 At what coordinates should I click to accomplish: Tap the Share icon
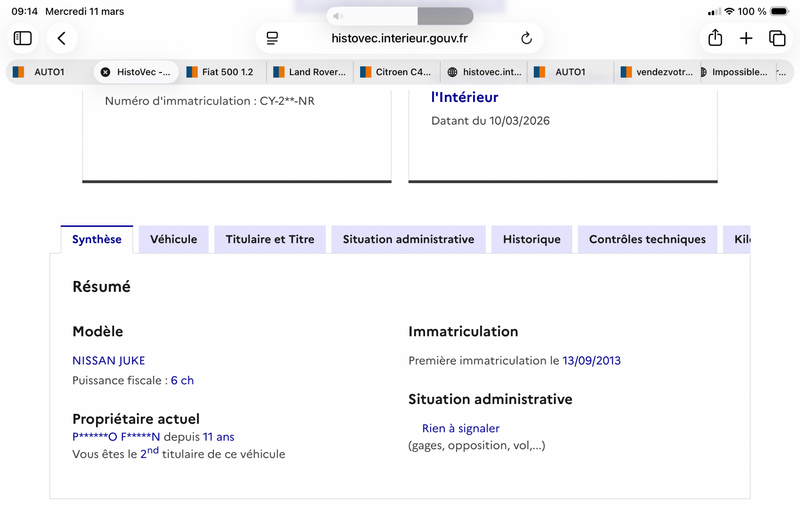click(x=715, y=38)
